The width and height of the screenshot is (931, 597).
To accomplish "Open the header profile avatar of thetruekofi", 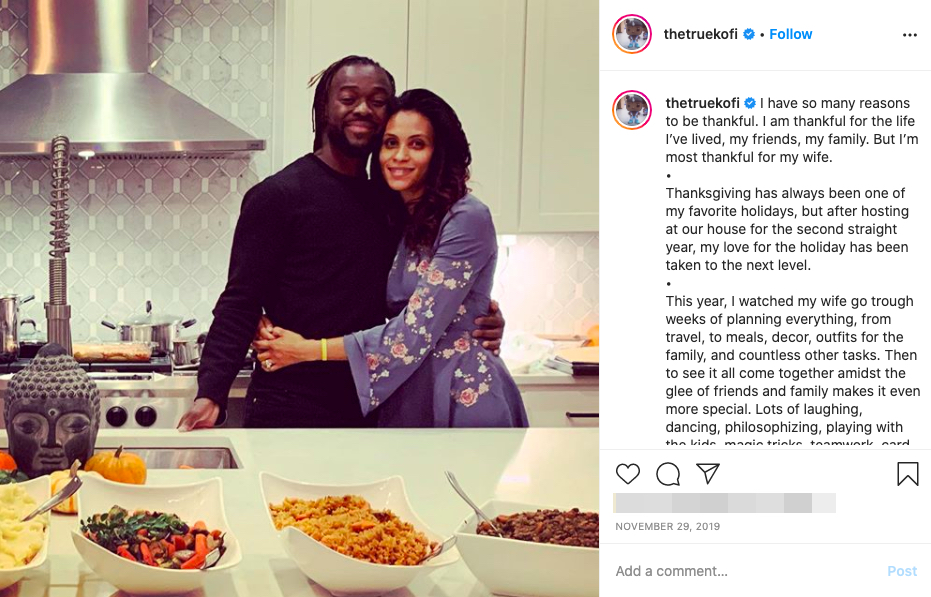I will pyautogui.click(x=632, y=34).
